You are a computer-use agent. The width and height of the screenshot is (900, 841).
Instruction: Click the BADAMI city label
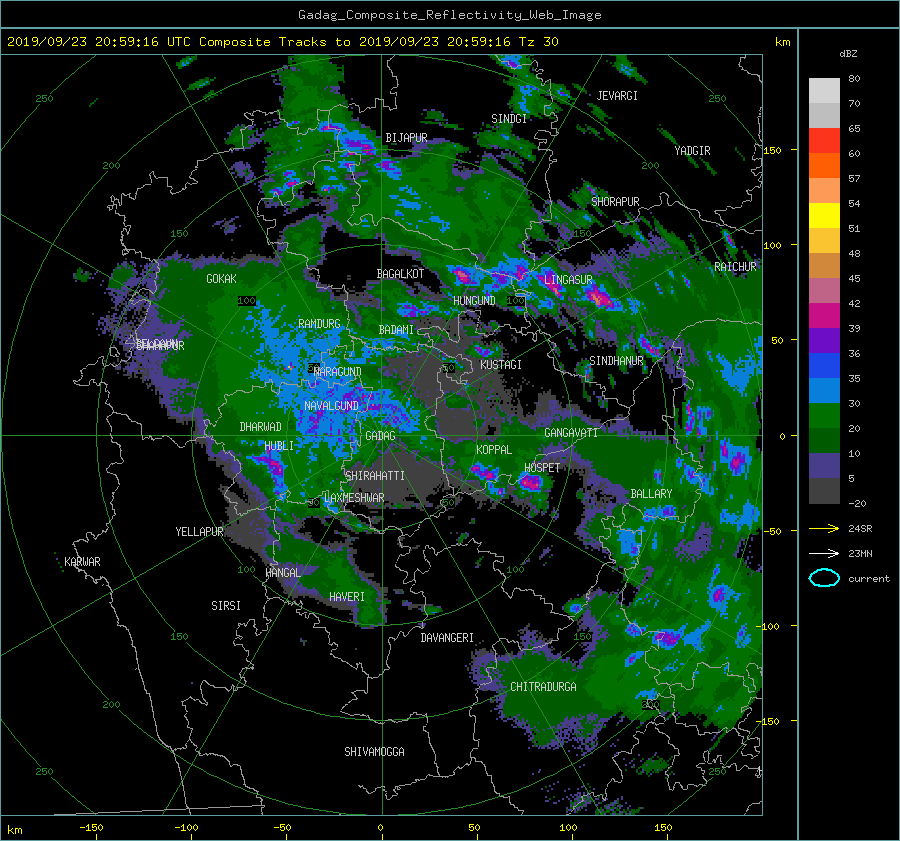(x=396, y=330)
